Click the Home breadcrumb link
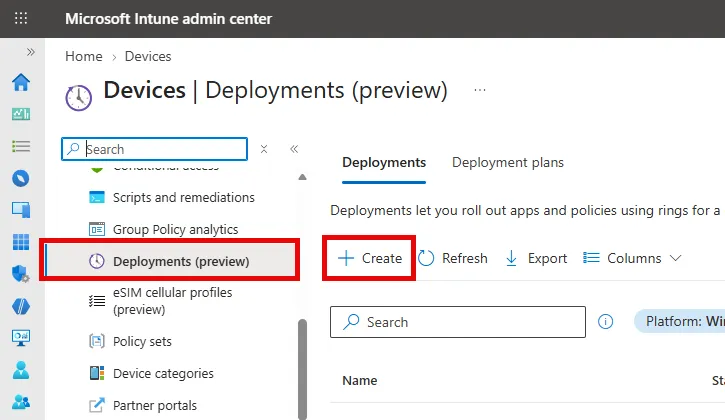Image resolution: width=725 pixels, height=420 pixels. coord(84,56)
